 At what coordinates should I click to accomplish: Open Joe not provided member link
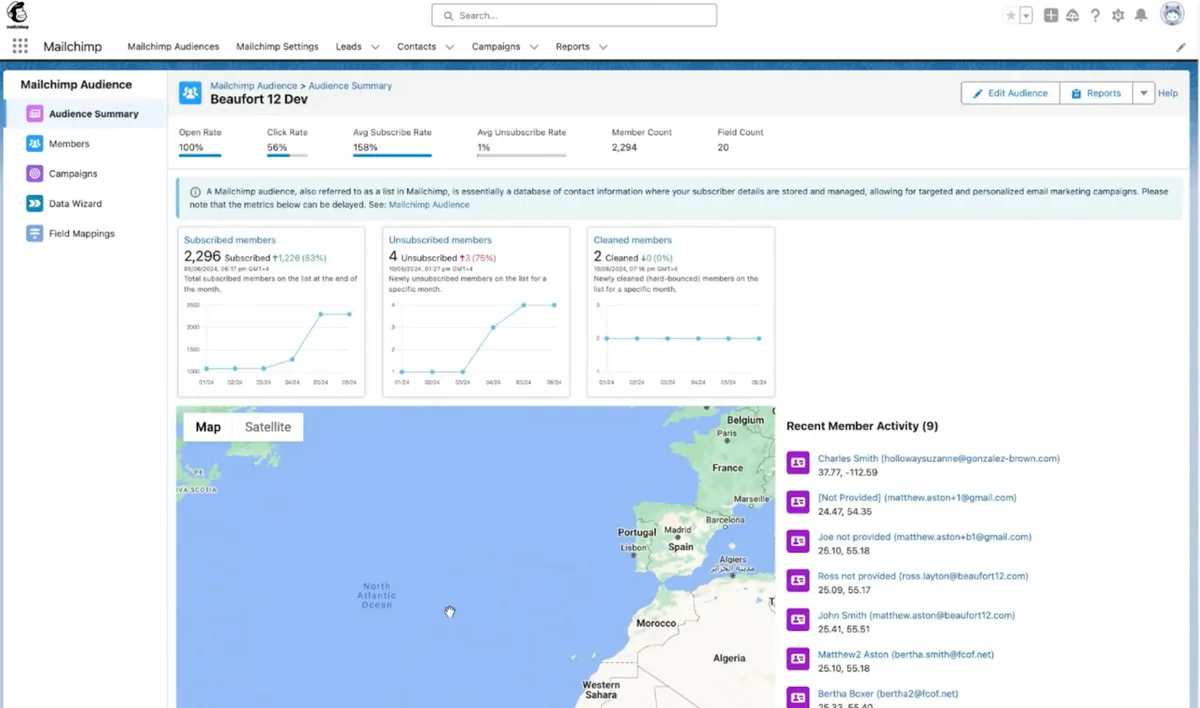[x=925, y=537]
